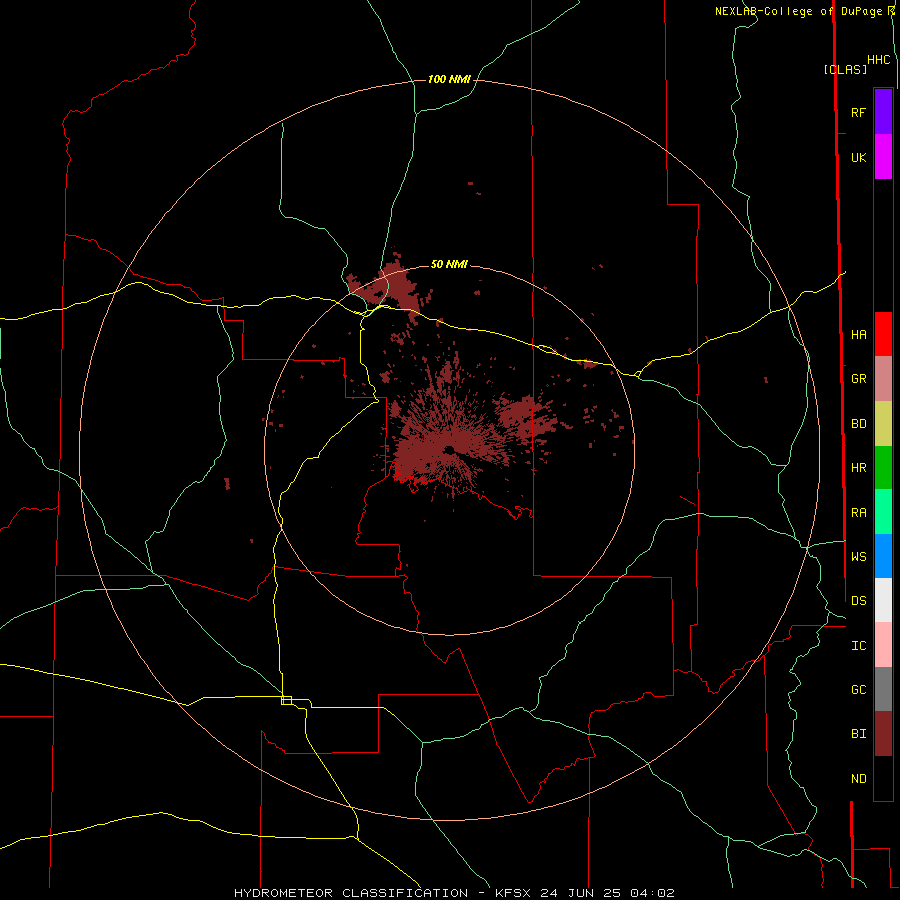
Task: Click the "IC" legend label
Action: (x=858, y=646)
